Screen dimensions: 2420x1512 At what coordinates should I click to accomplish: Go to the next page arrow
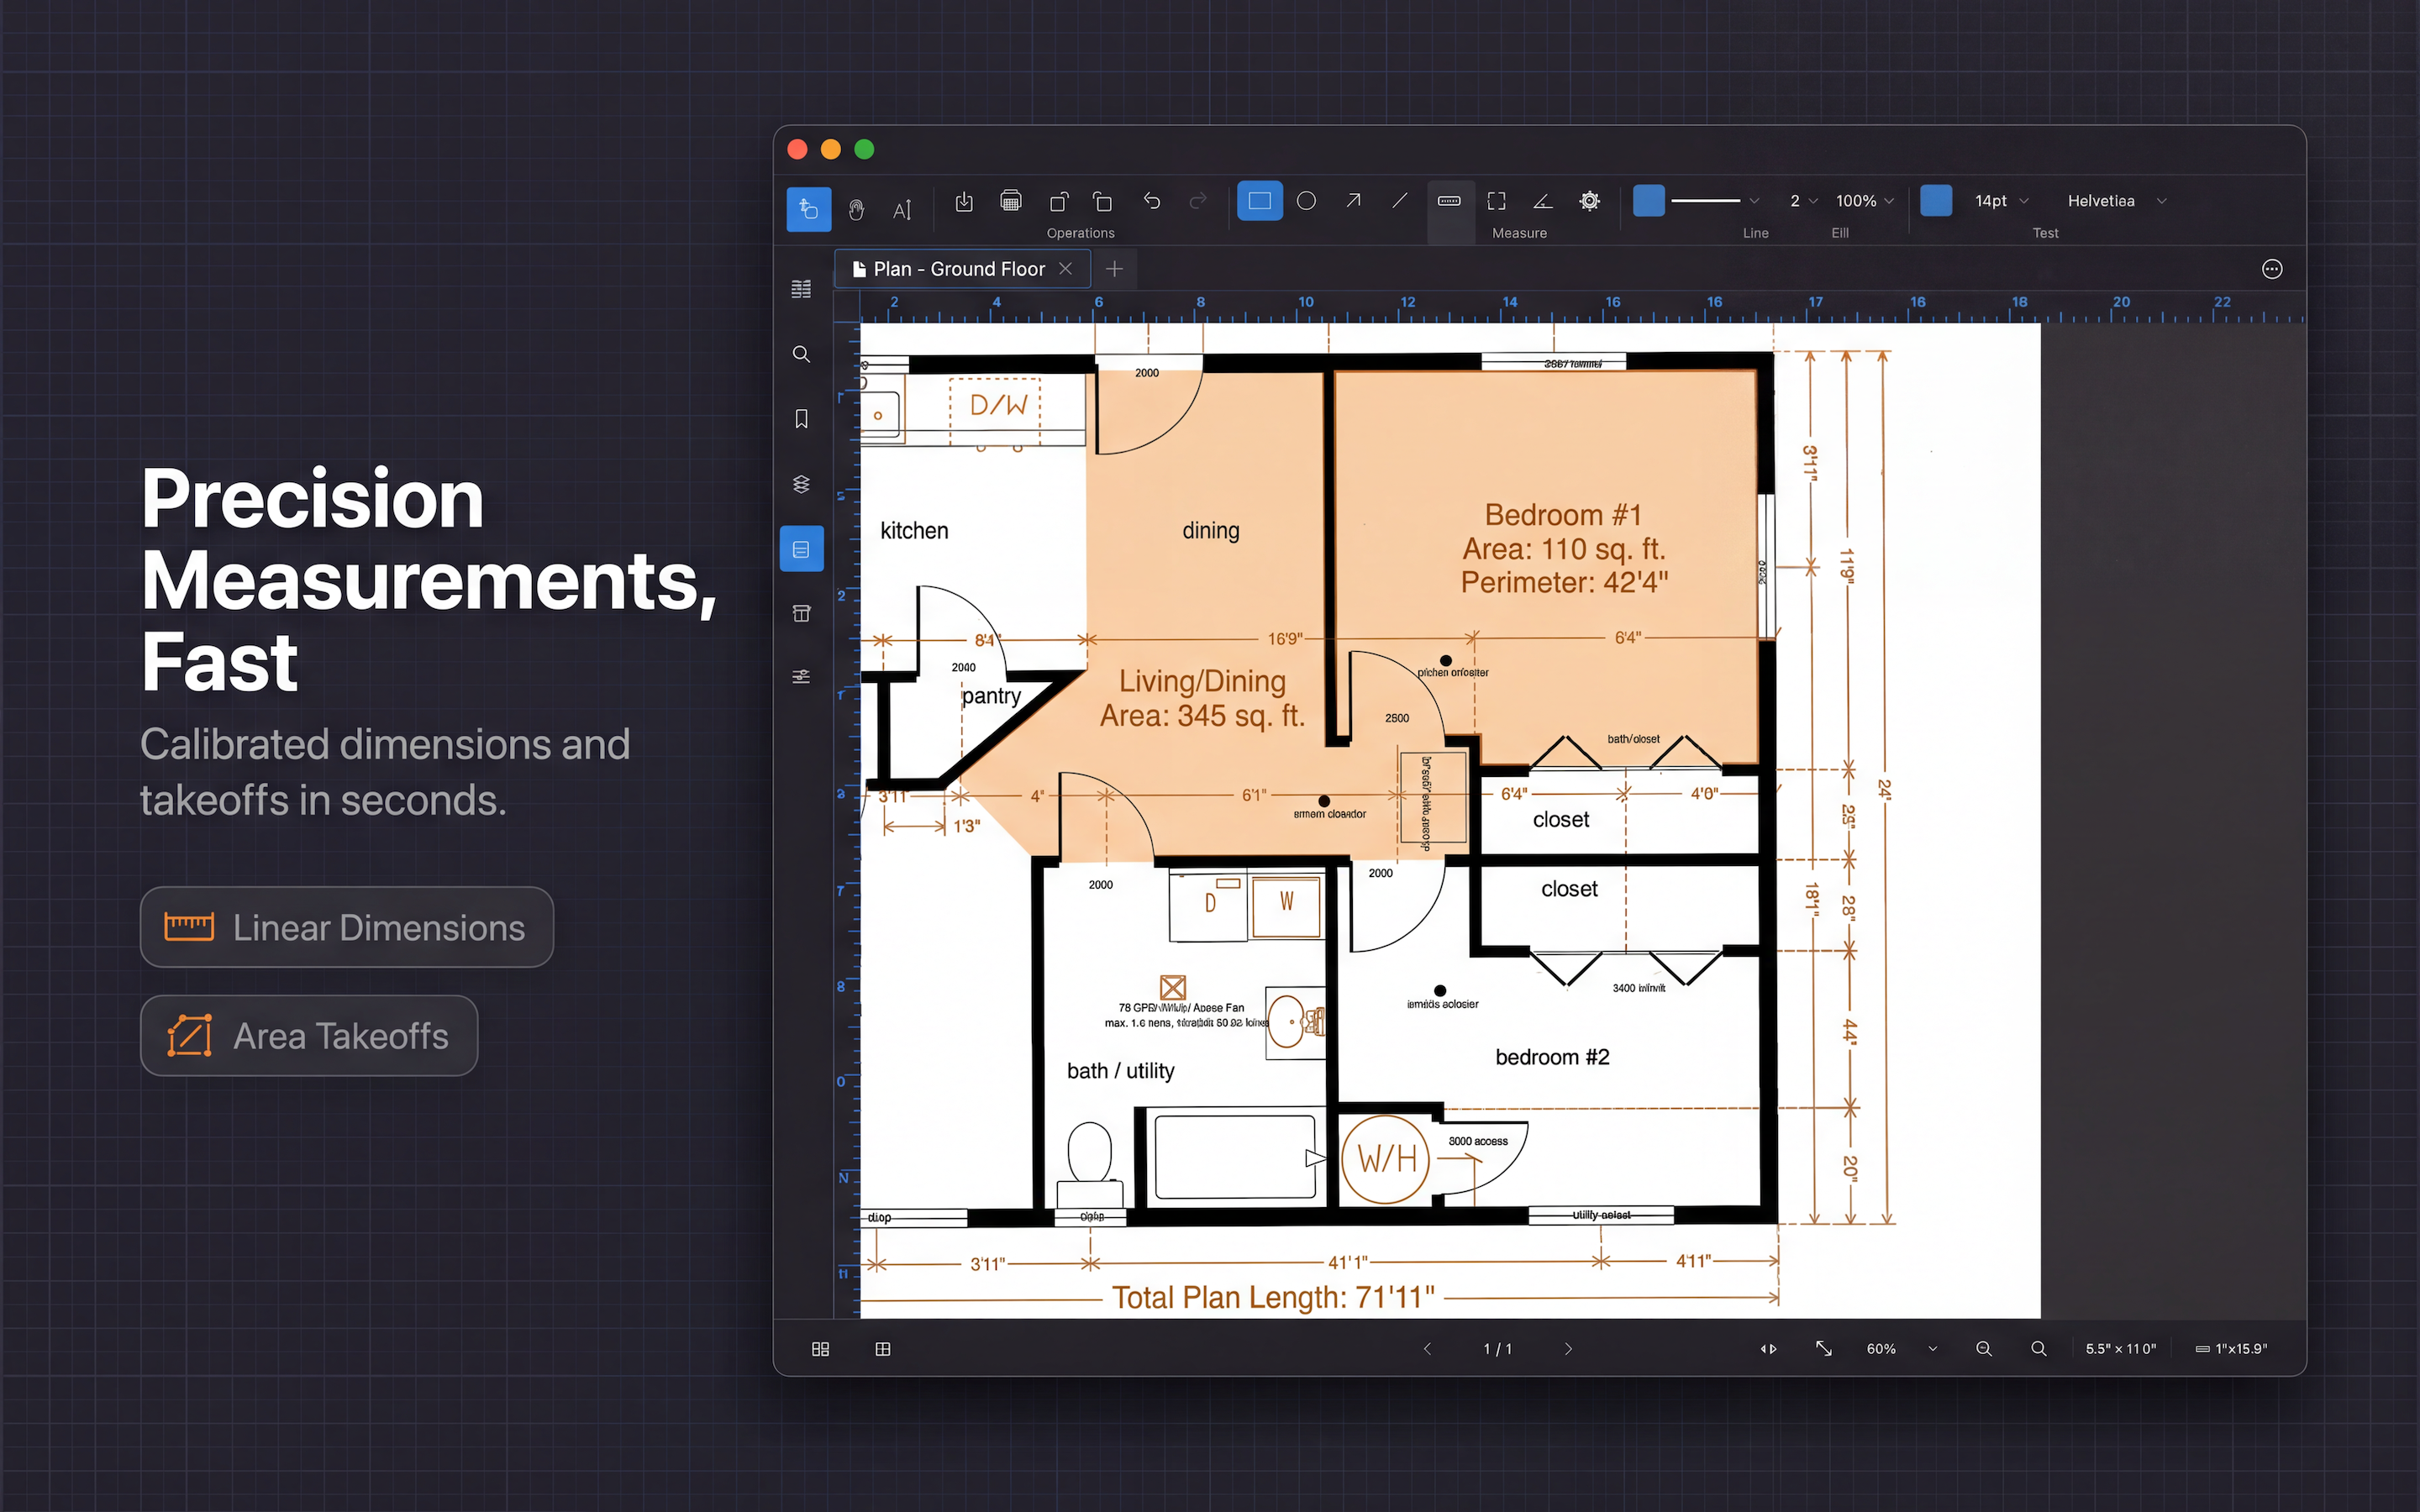[1568, 1349]
